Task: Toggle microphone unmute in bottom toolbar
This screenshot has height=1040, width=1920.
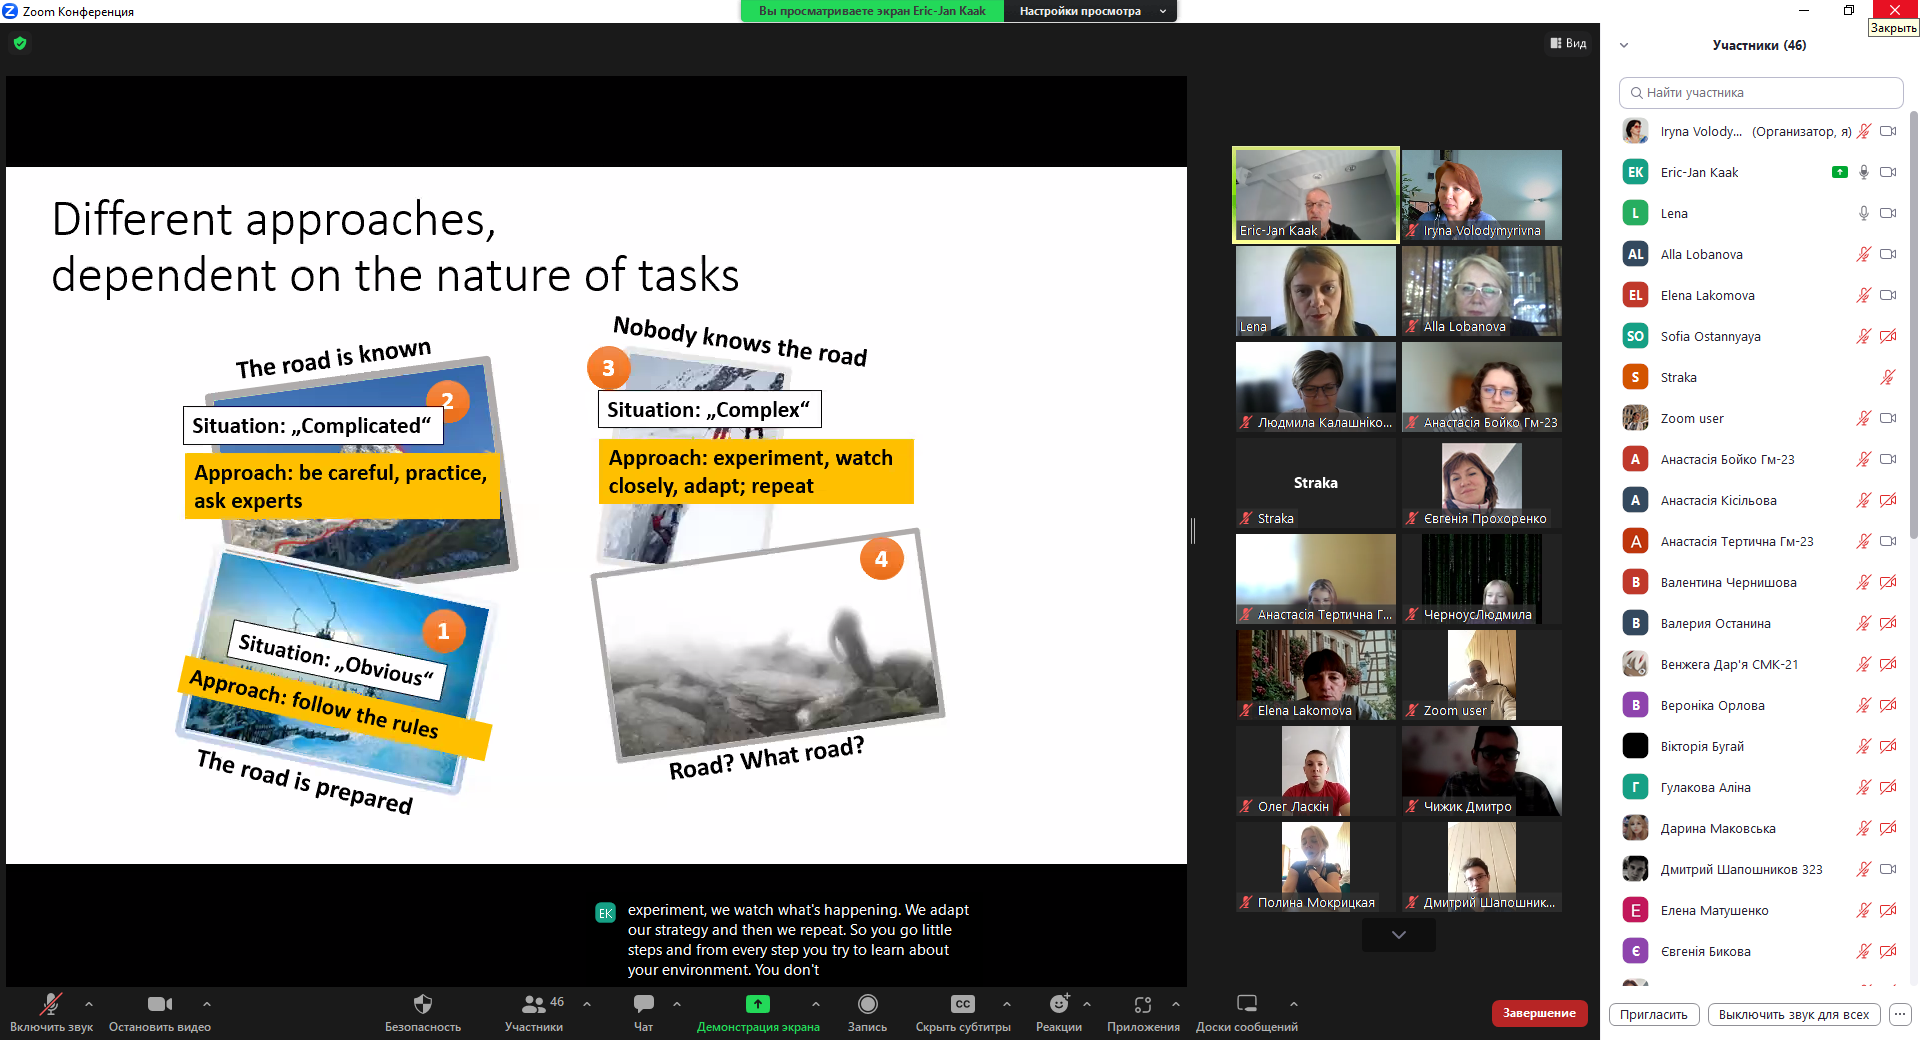Action: (x=50, y=1004)
